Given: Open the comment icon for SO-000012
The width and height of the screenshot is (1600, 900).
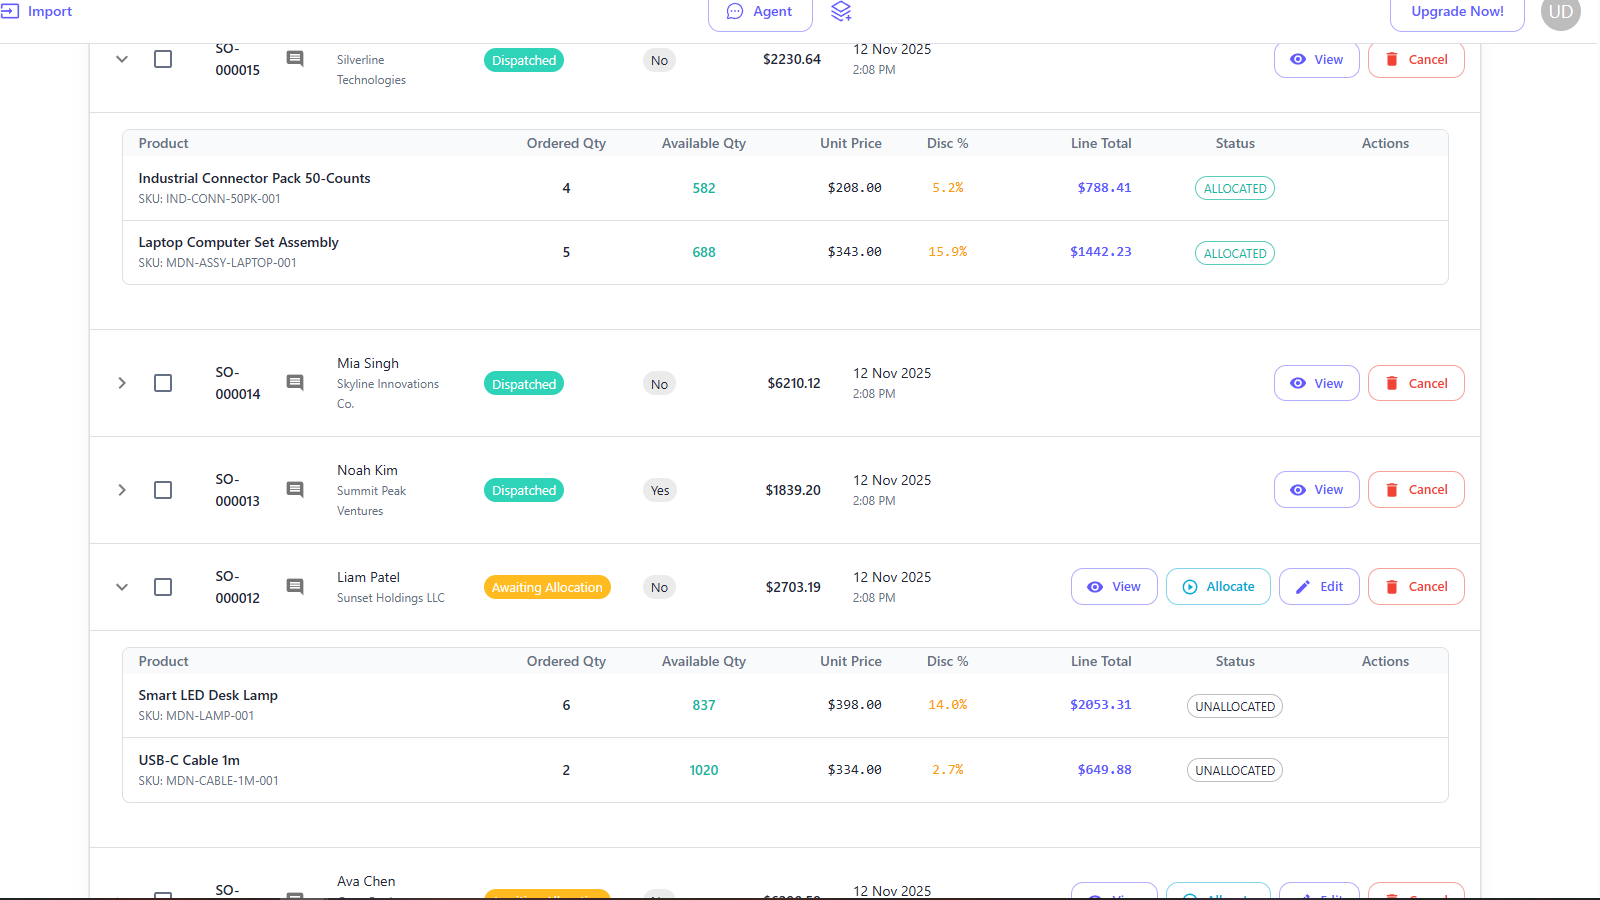Looking at the screenshot, I should click(x=295, y=587).
